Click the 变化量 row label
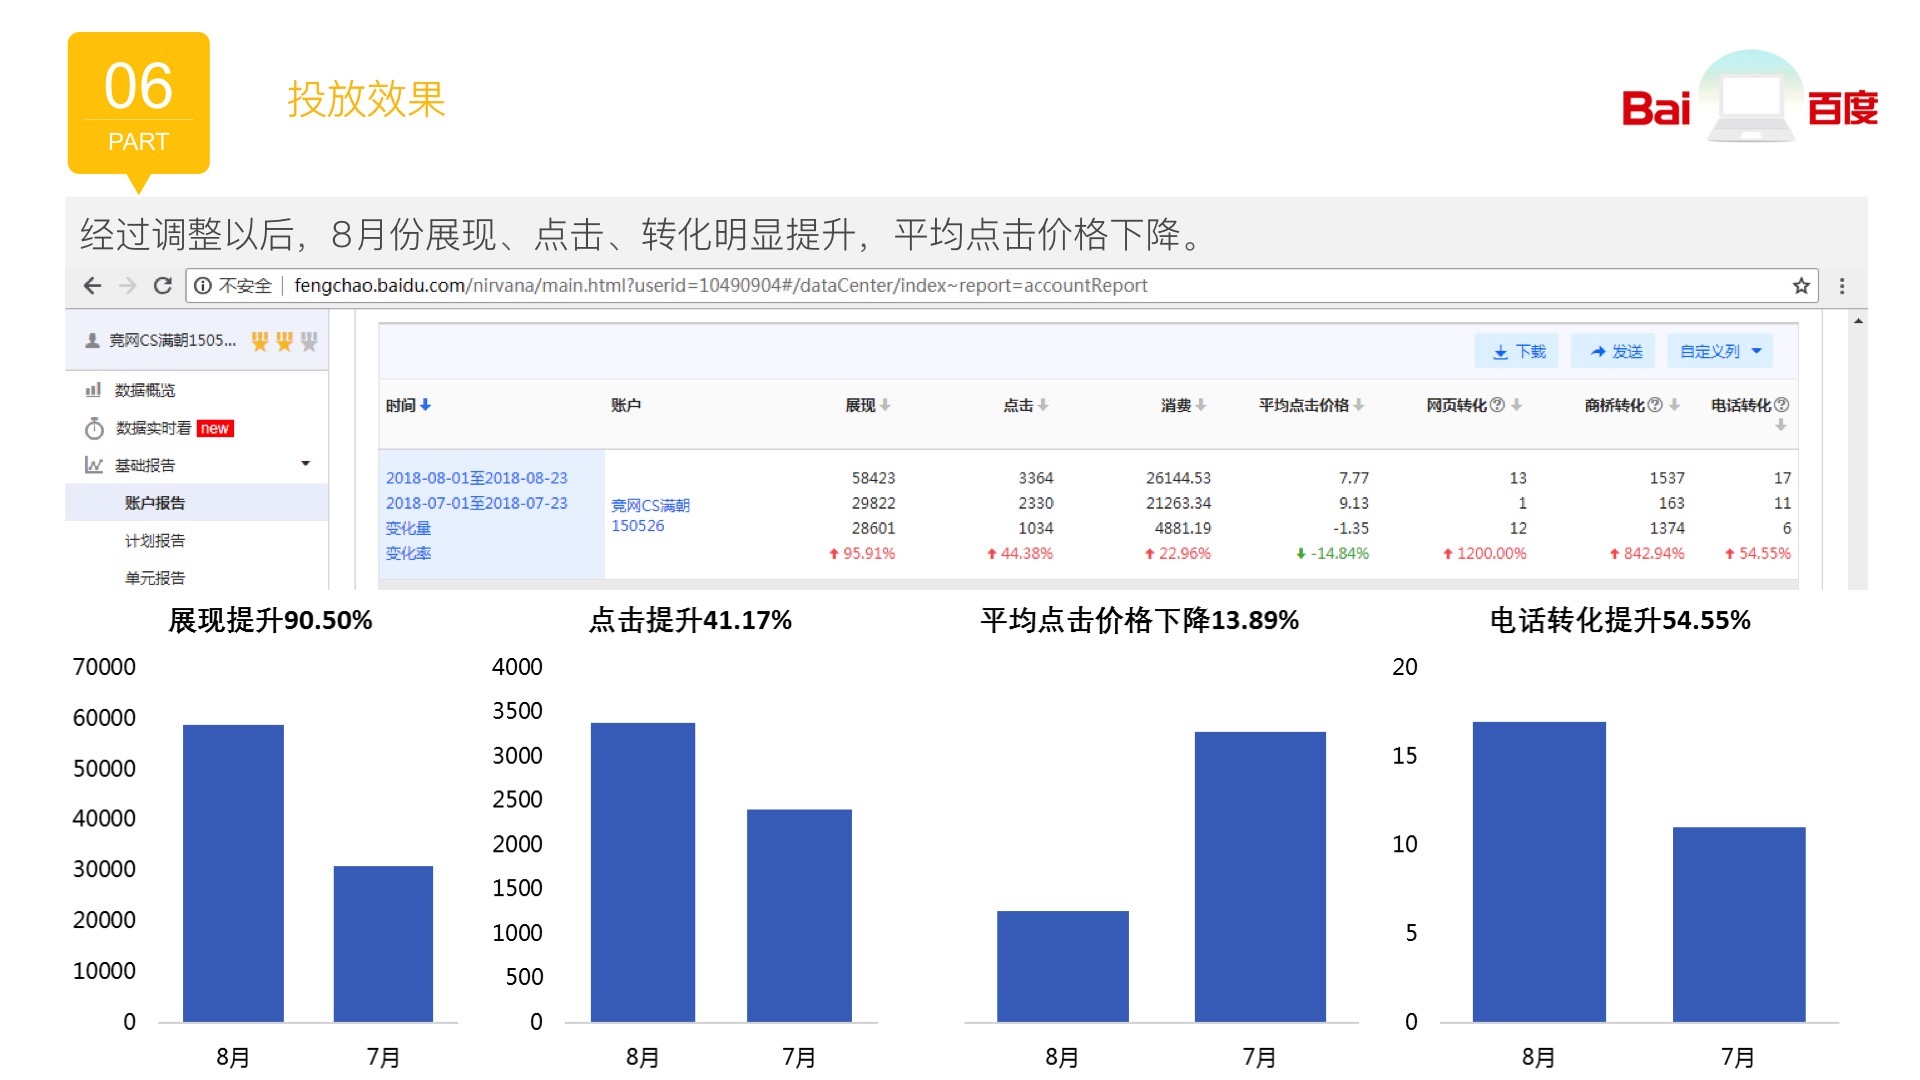The height and width of the screenshot is (1080, 1920). 408,528
